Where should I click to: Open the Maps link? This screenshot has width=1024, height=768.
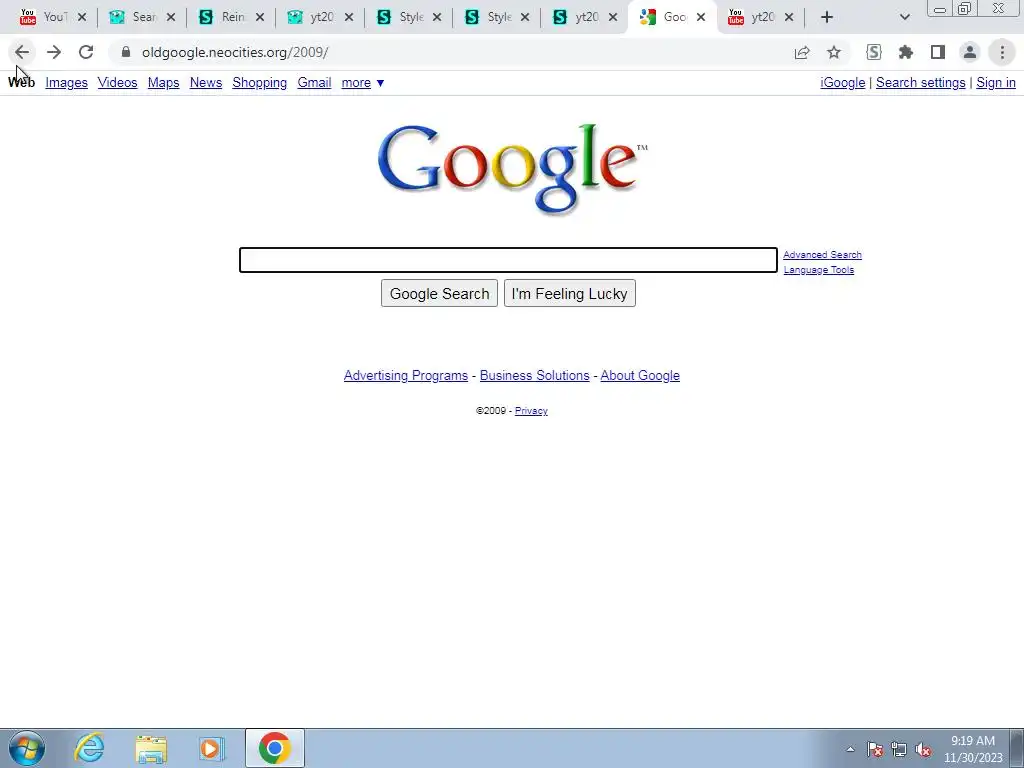click(x=163, y=83)
